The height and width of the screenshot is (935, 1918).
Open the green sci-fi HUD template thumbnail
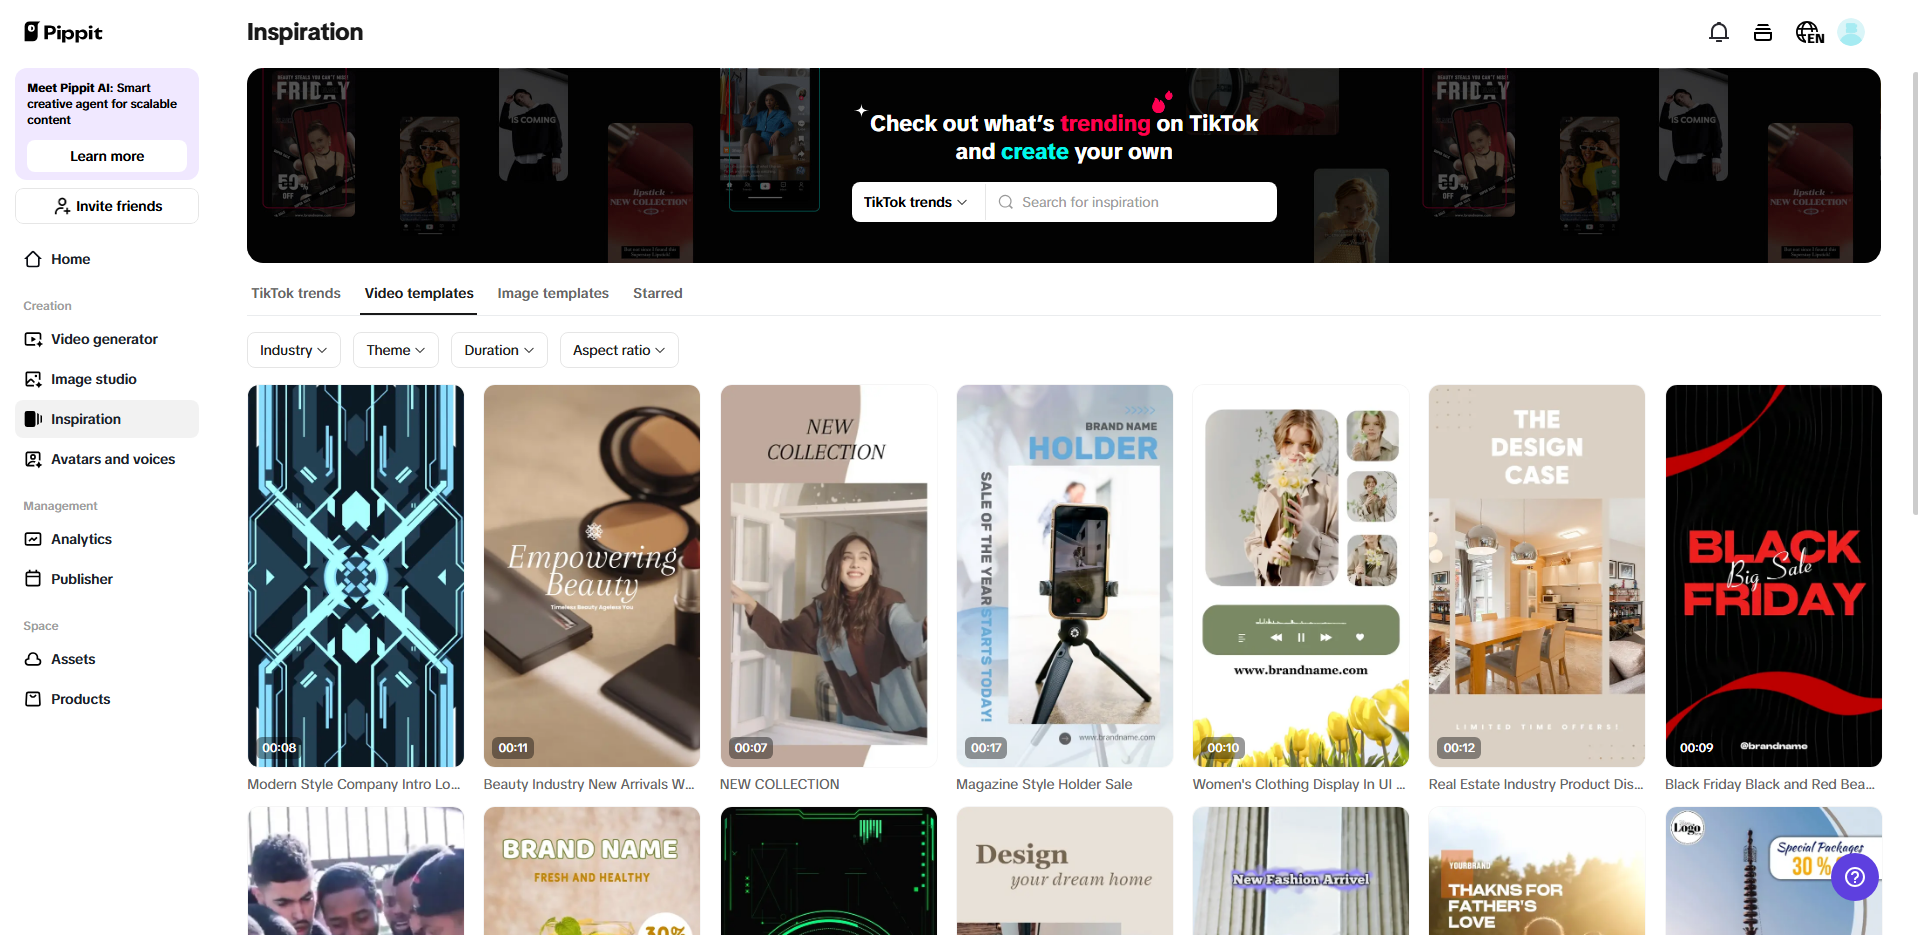[828, 871]
